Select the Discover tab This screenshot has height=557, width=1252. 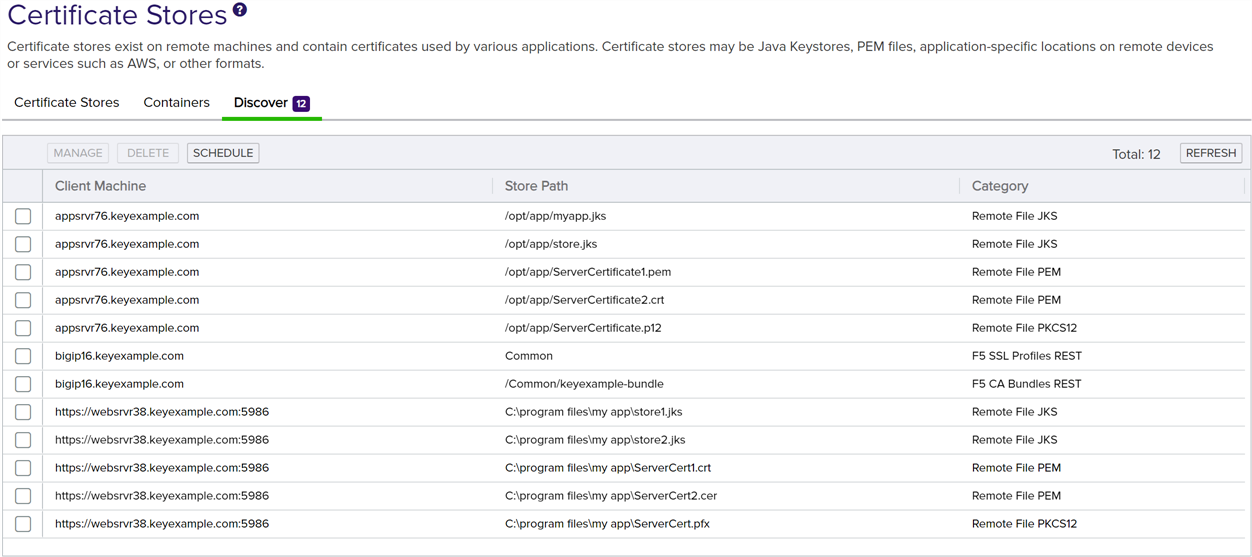[x=260, y=103]
